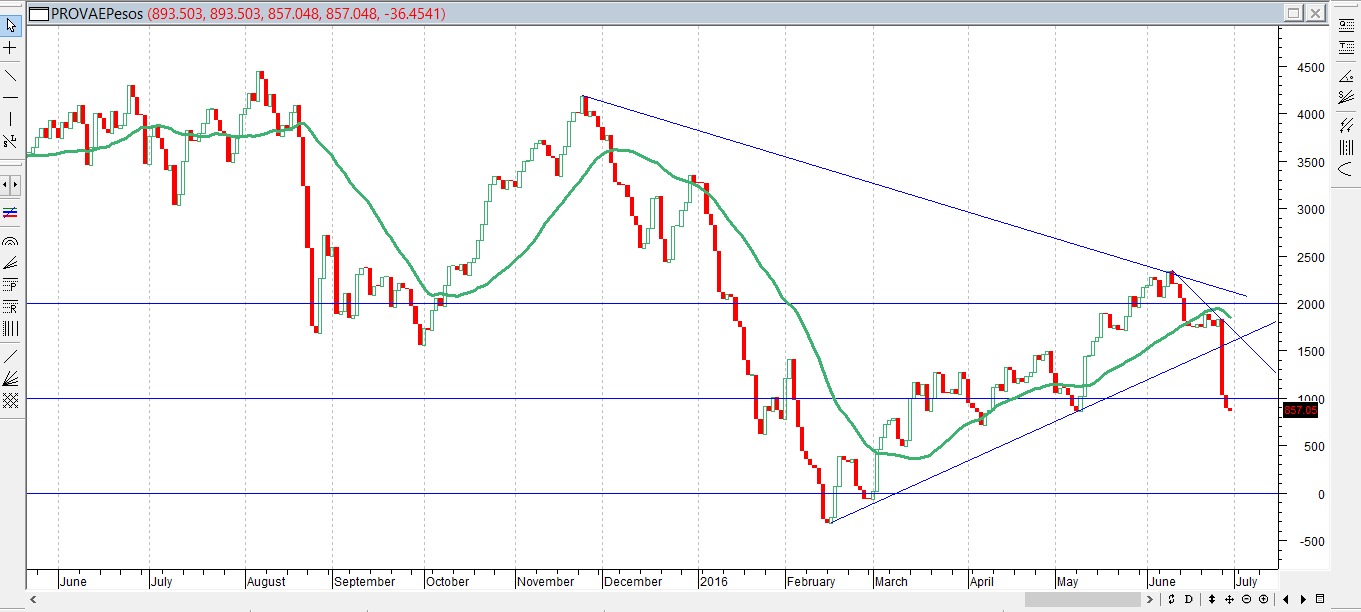Select the Q dotted lines tool
The width and height of the screenshot is (1361, 612).
1346,25
